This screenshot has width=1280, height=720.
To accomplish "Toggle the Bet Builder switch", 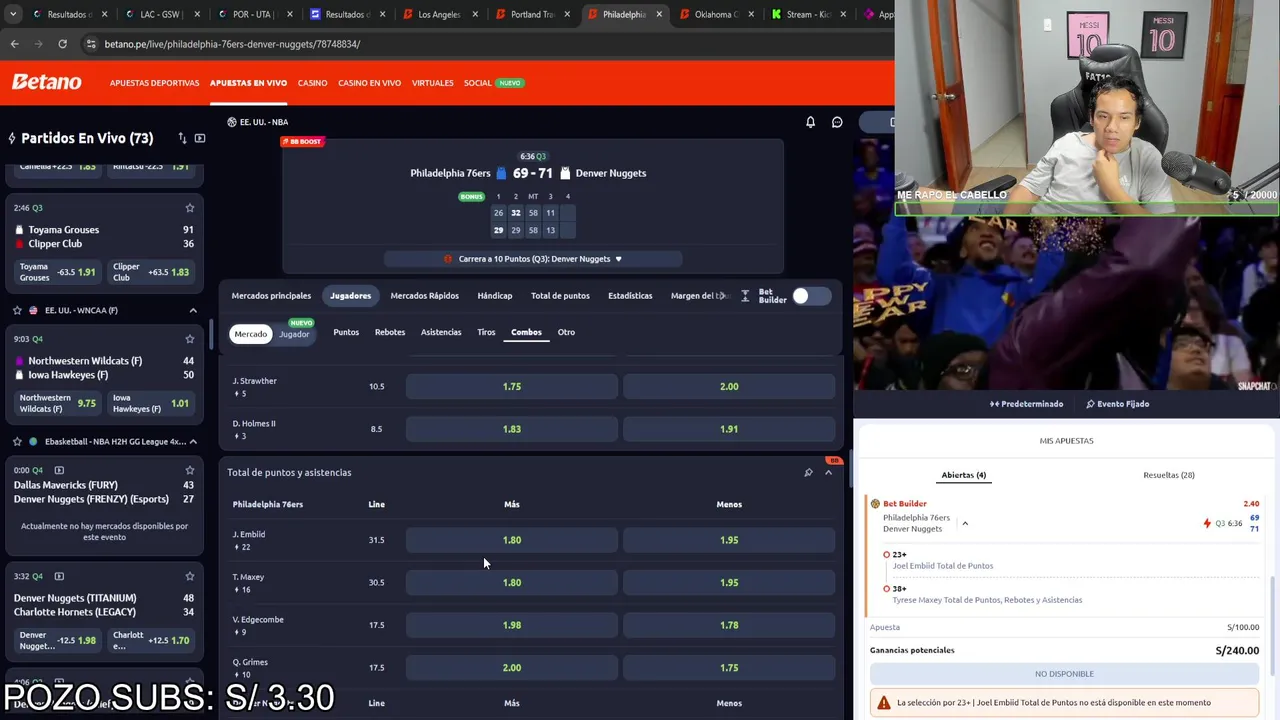I will coord(811,296).
